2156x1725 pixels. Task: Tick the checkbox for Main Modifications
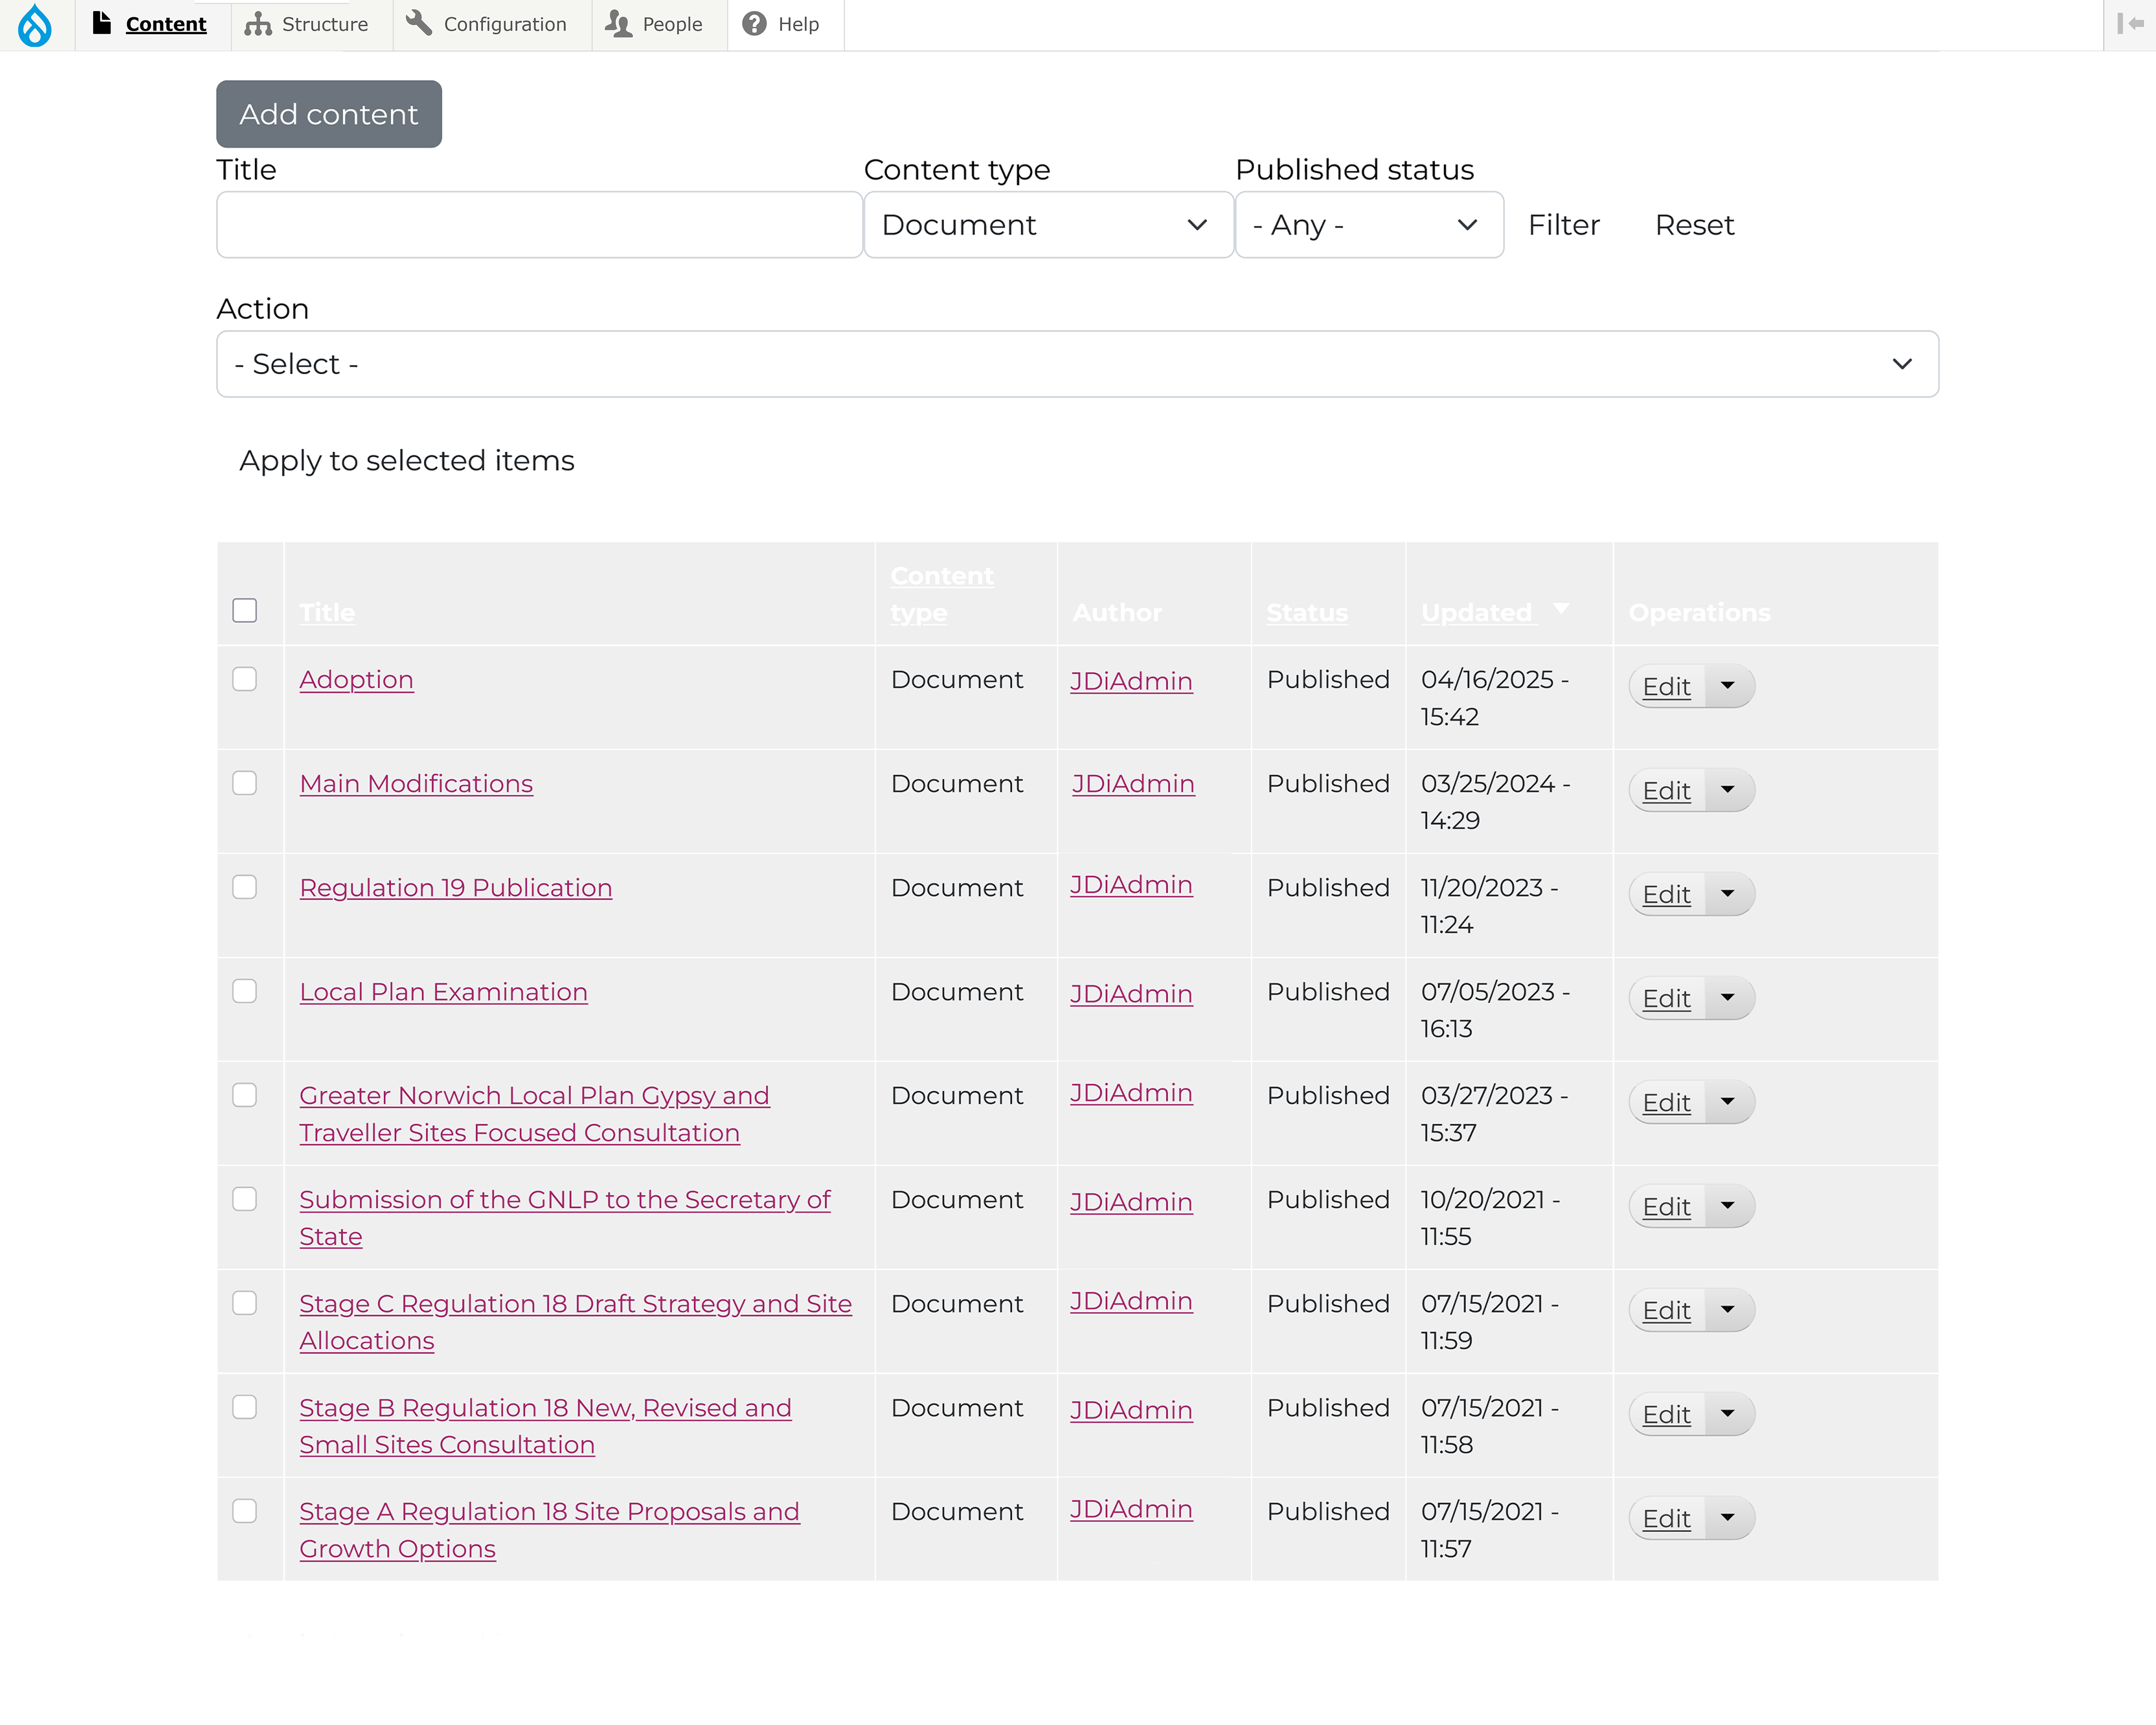pyautogui.click(x=244, y=783)
